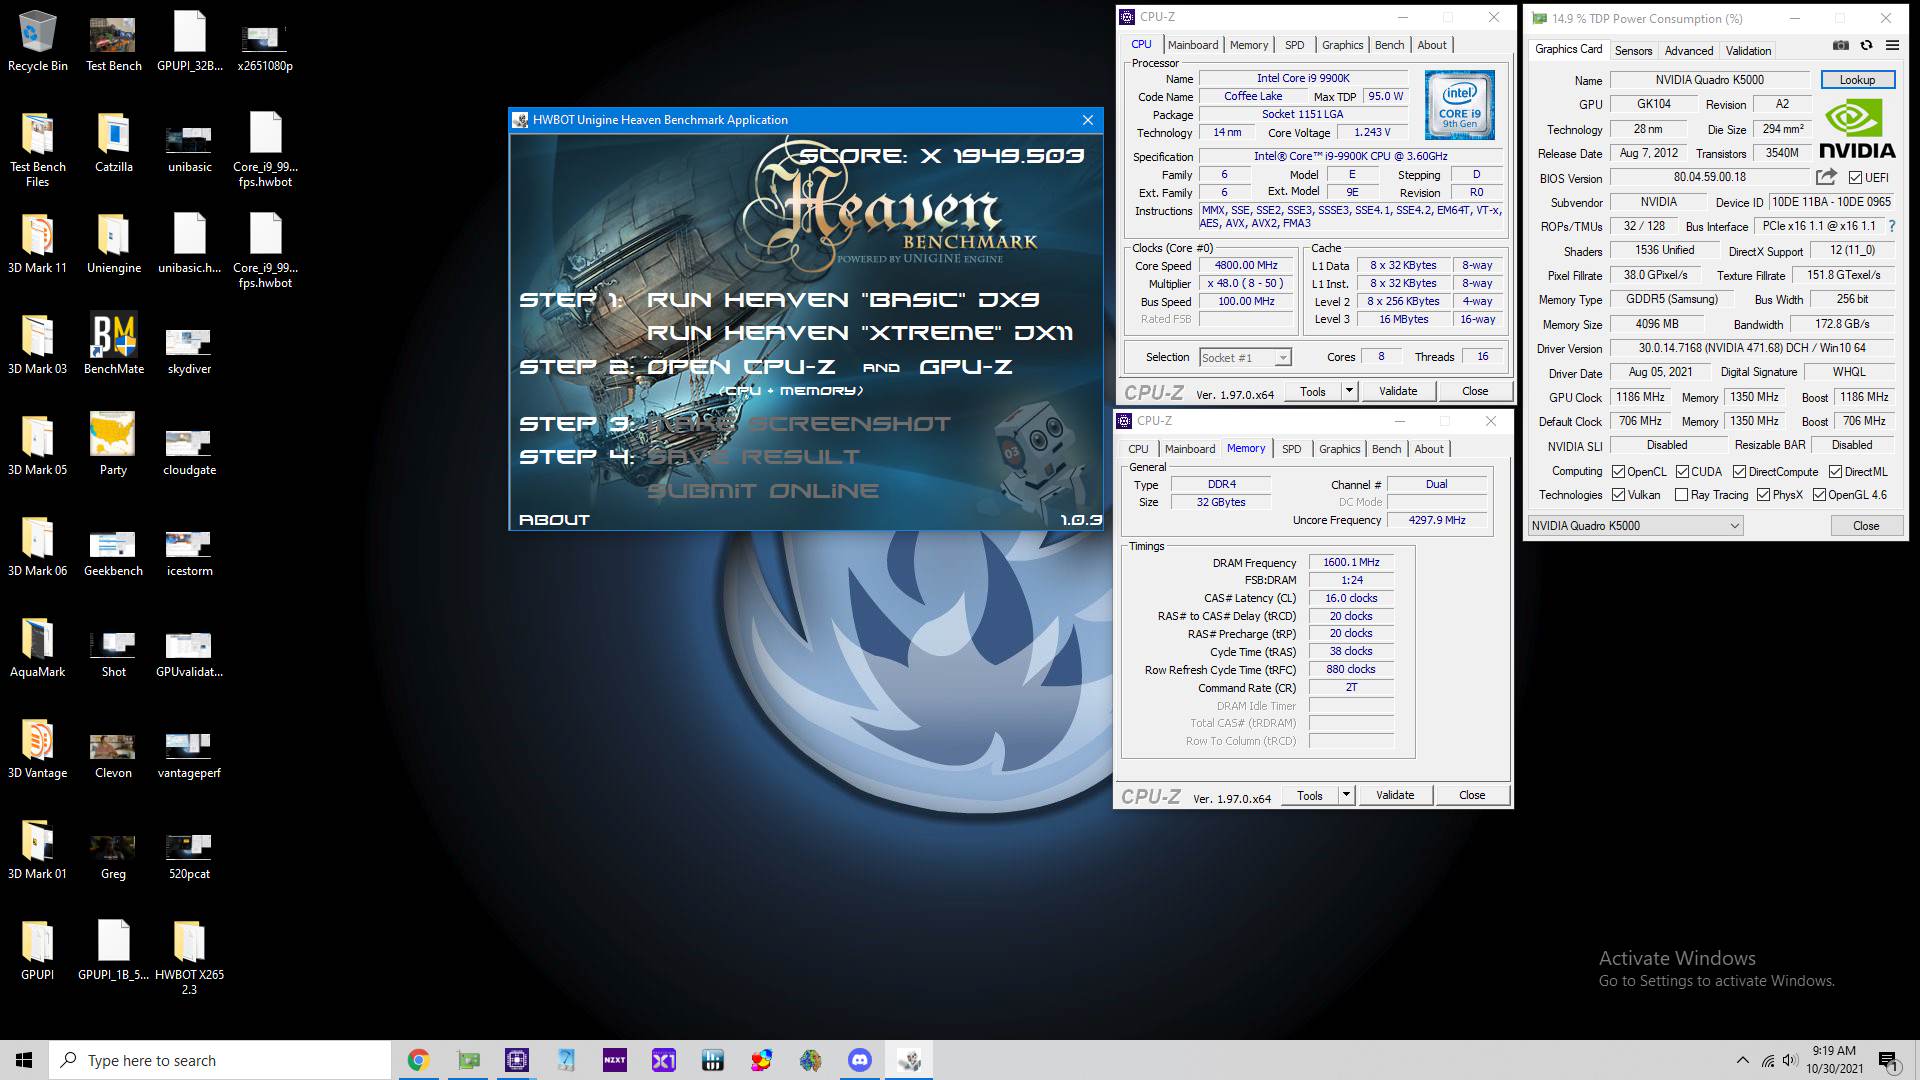The width and height of the screenshot is (1920, 1080).
Task: Click the BIOS share/export icon in GPU-Z
Action: [1826, 177]
